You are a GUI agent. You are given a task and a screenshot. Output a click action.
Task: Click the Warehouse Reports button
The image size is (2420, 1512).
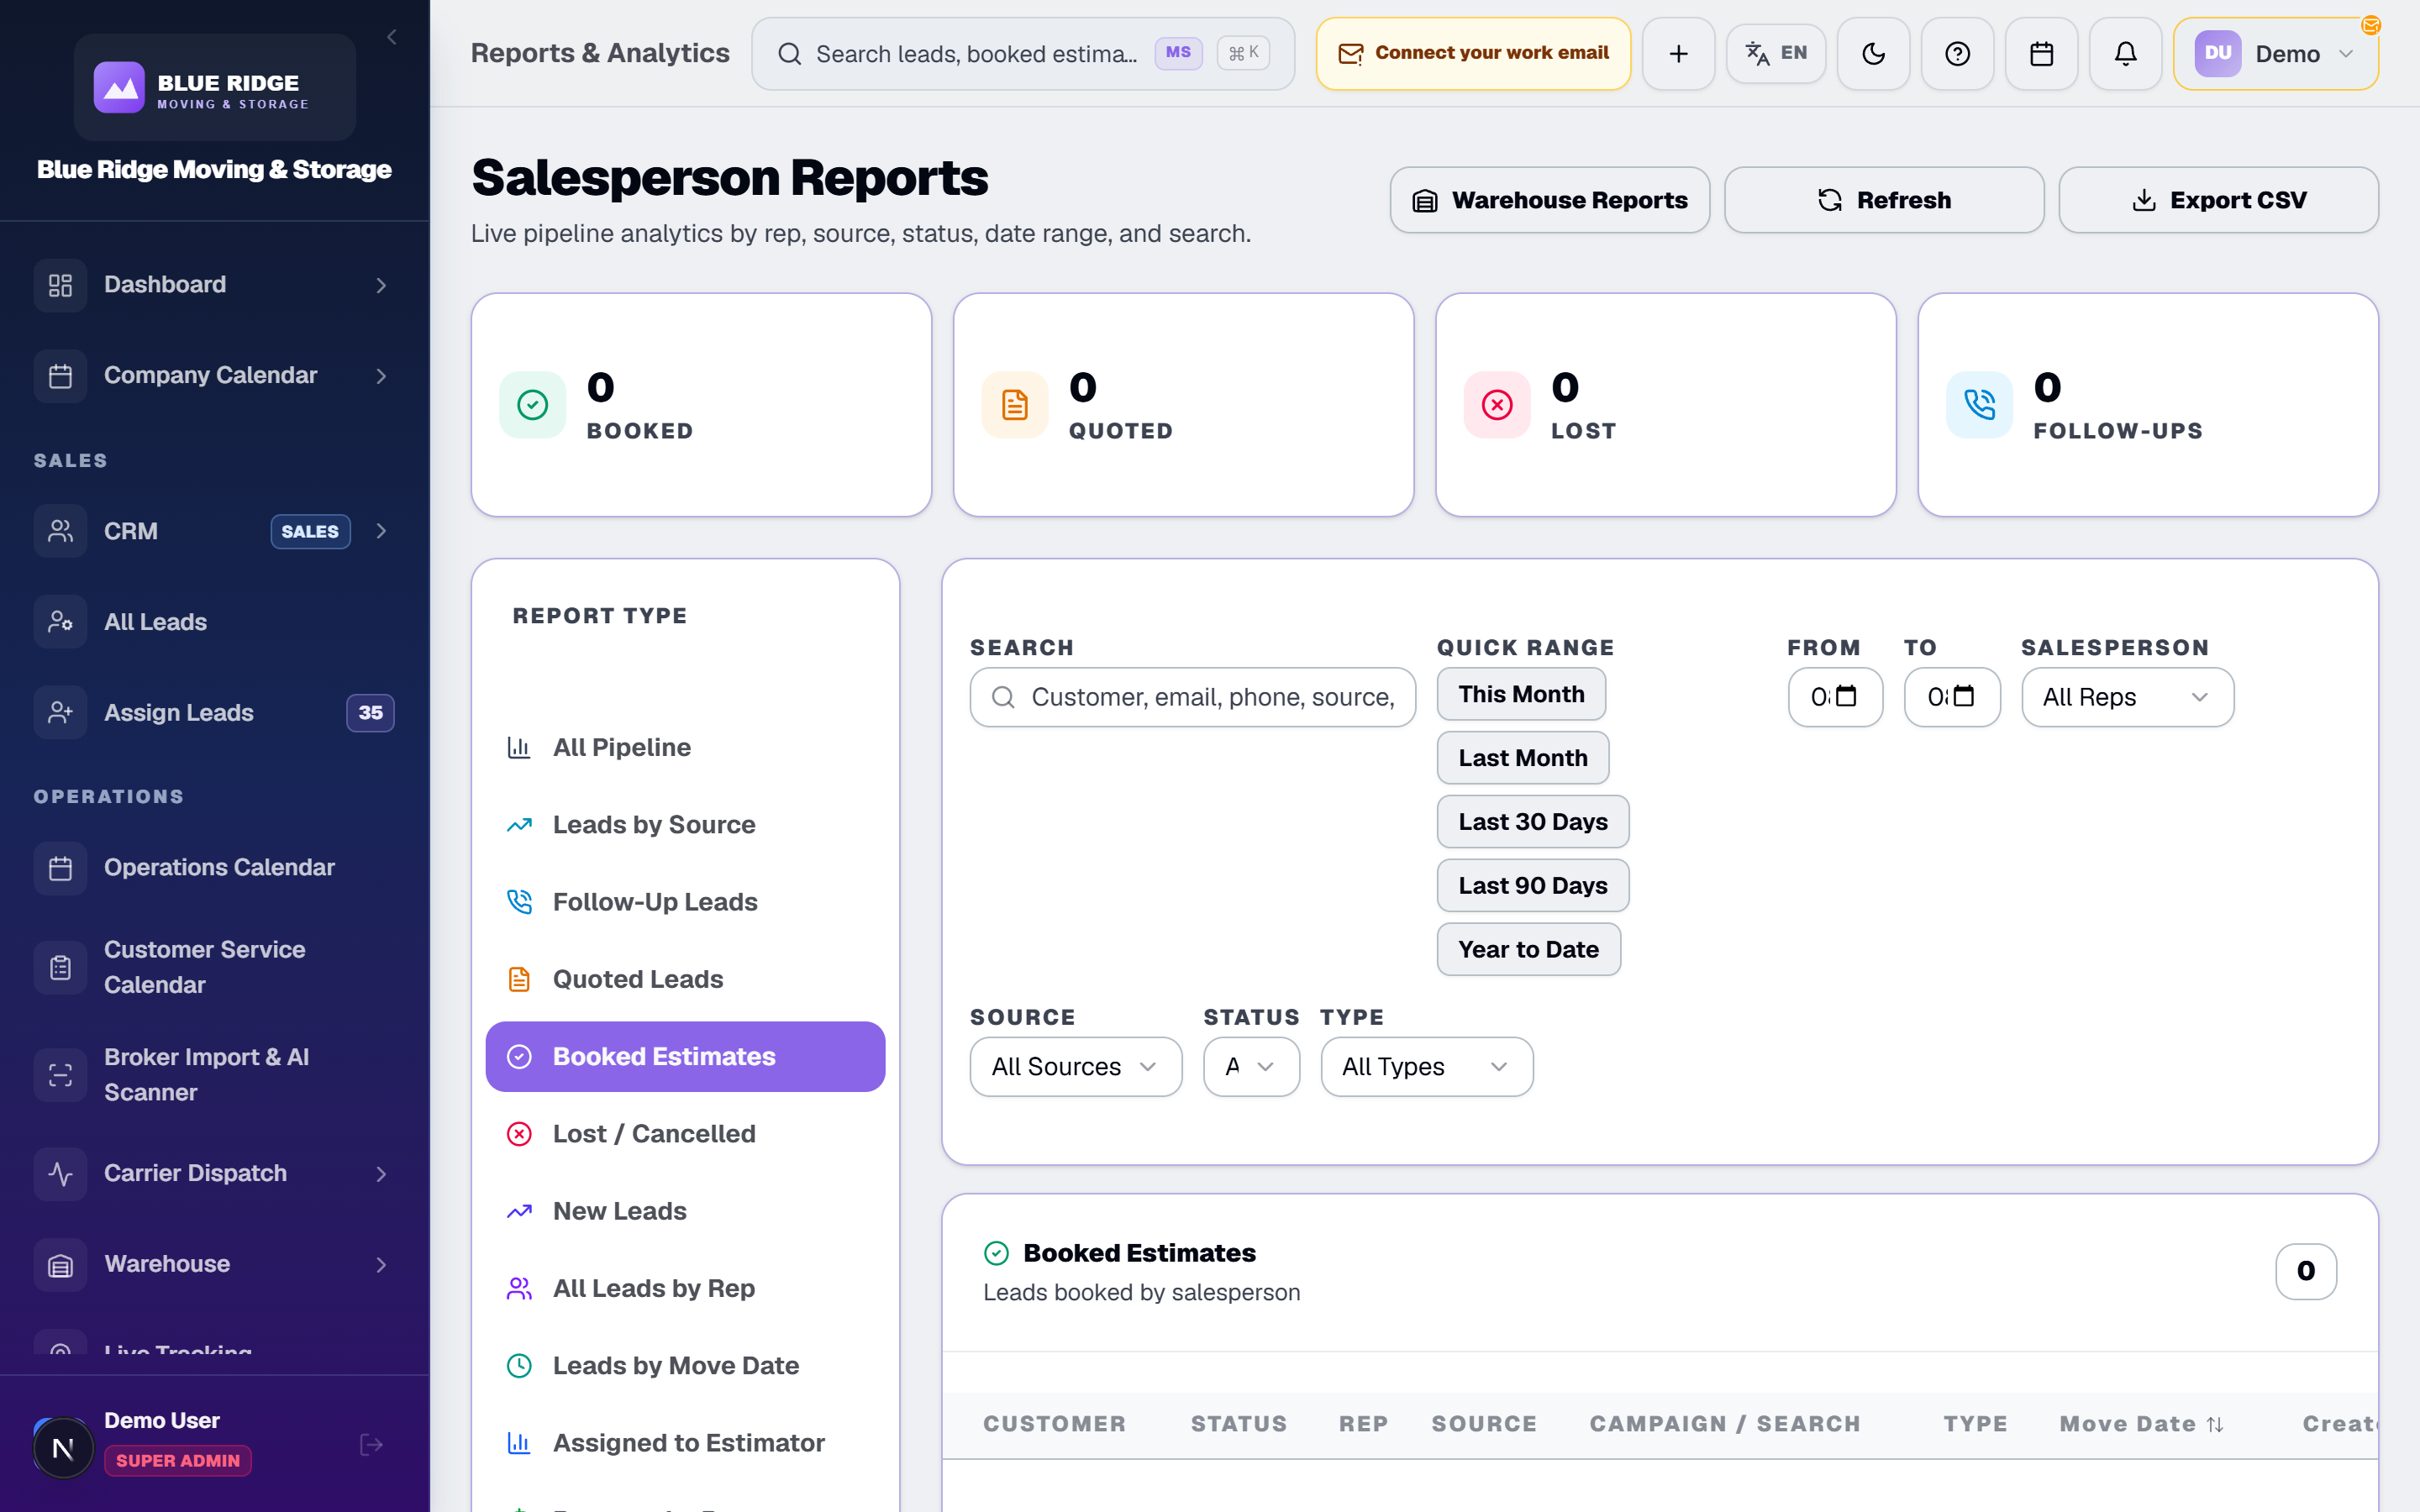point(1549,200)
